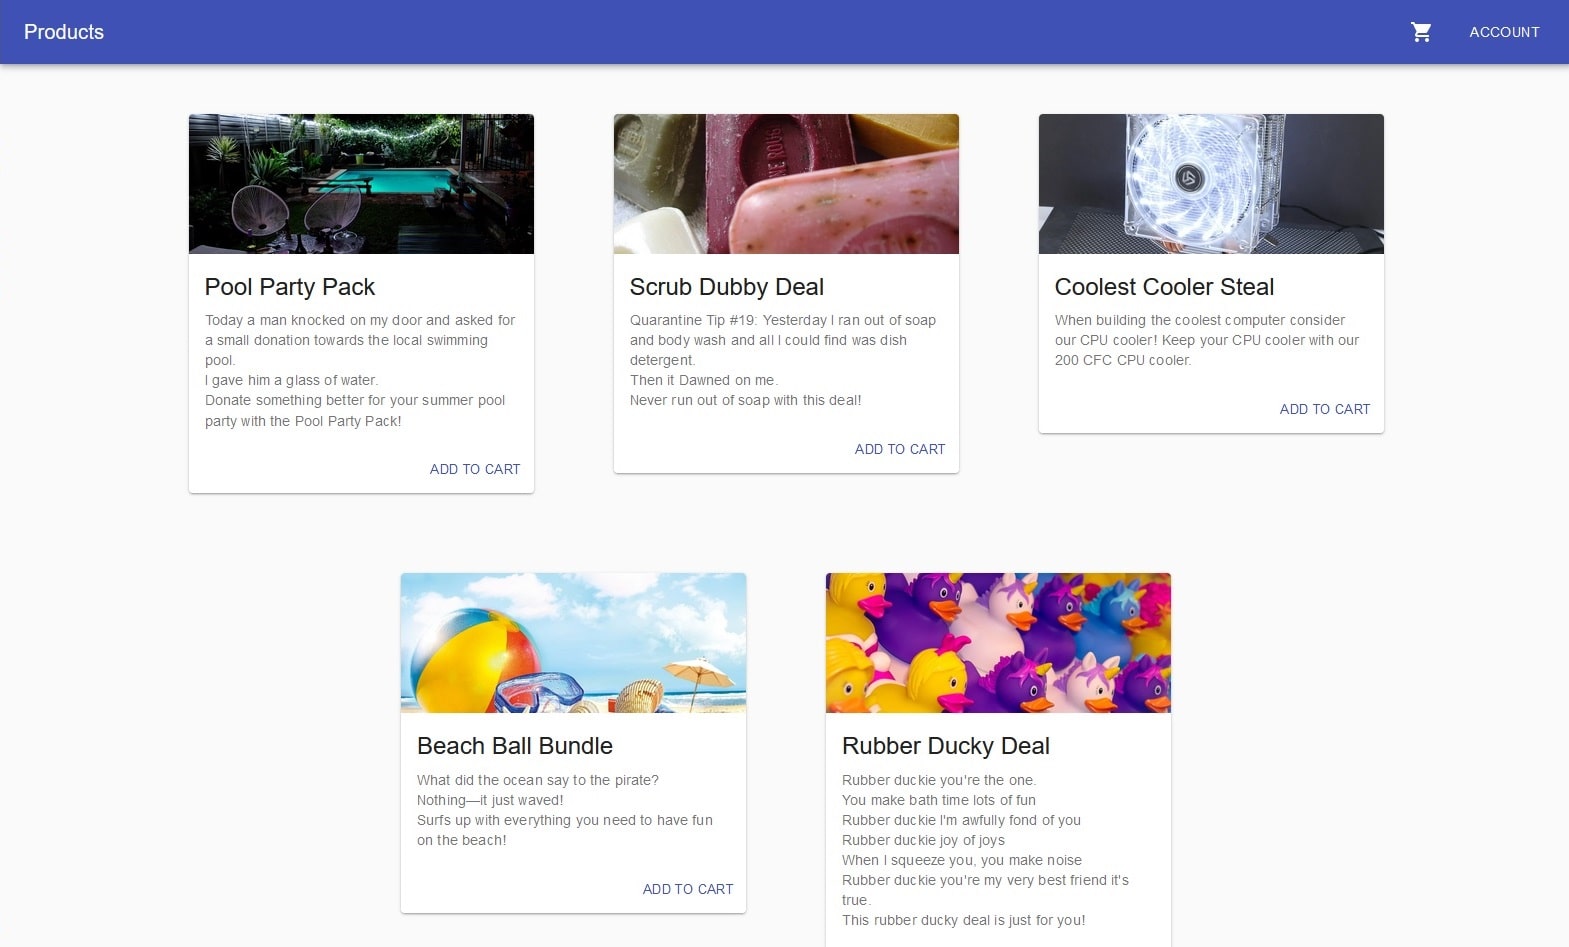
Task: Add Beach Ball Bundle to cart
Action: coord(687,889)
